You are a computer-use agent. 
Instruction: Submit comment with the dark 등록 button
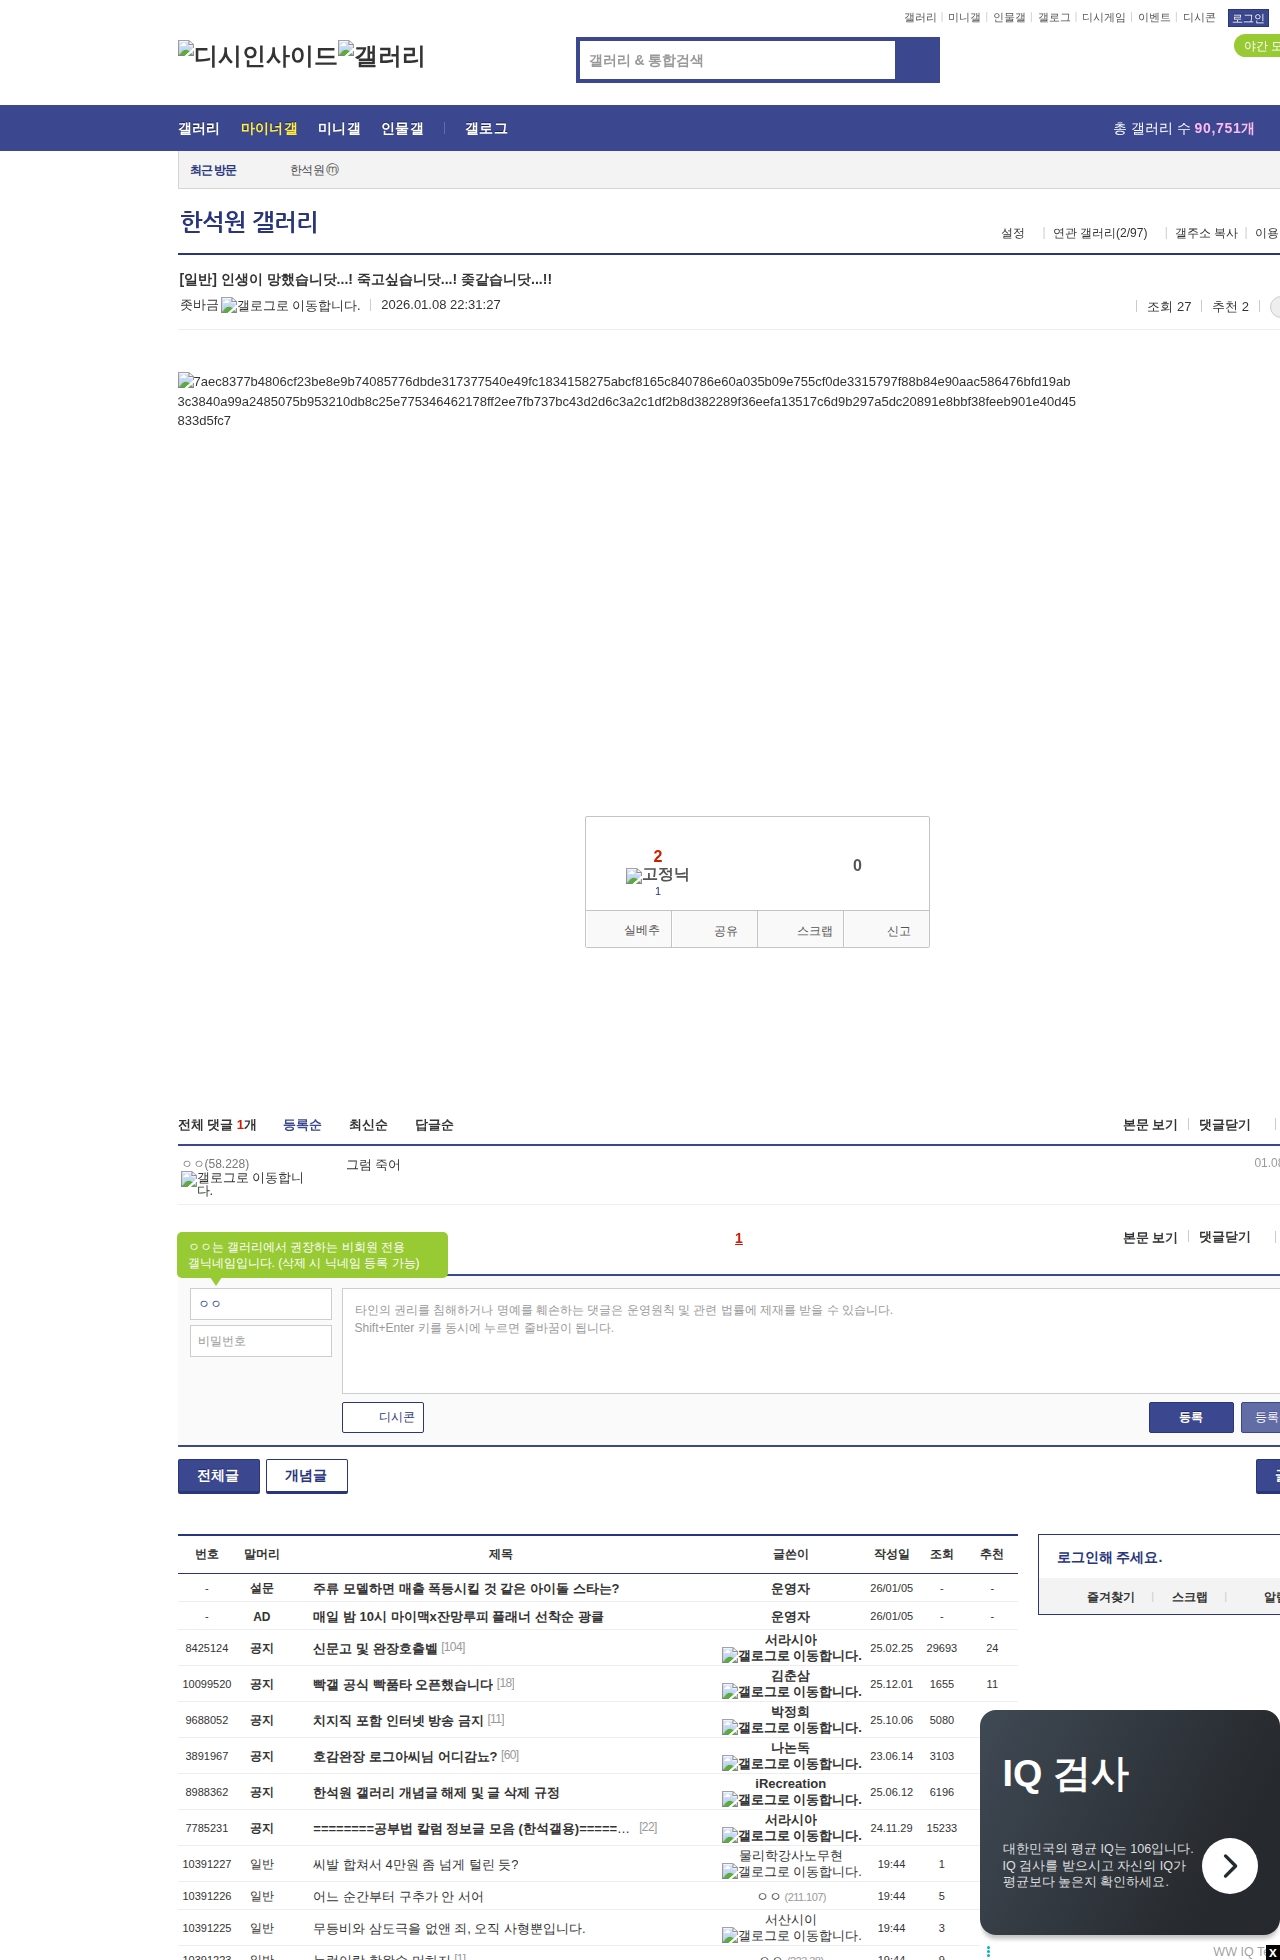coord(1191,1417)
